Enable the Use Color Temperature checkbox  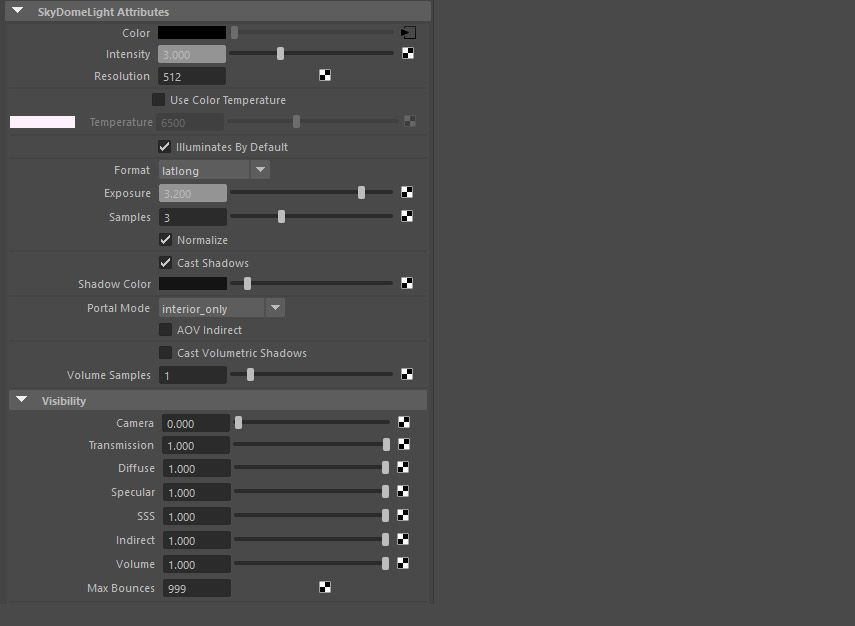click(158, 100)
